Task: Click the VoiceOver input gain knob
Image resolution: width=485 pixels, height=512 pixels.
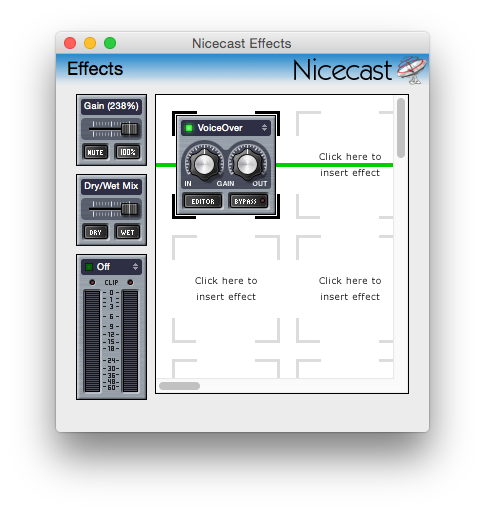Action: point(204,164)
